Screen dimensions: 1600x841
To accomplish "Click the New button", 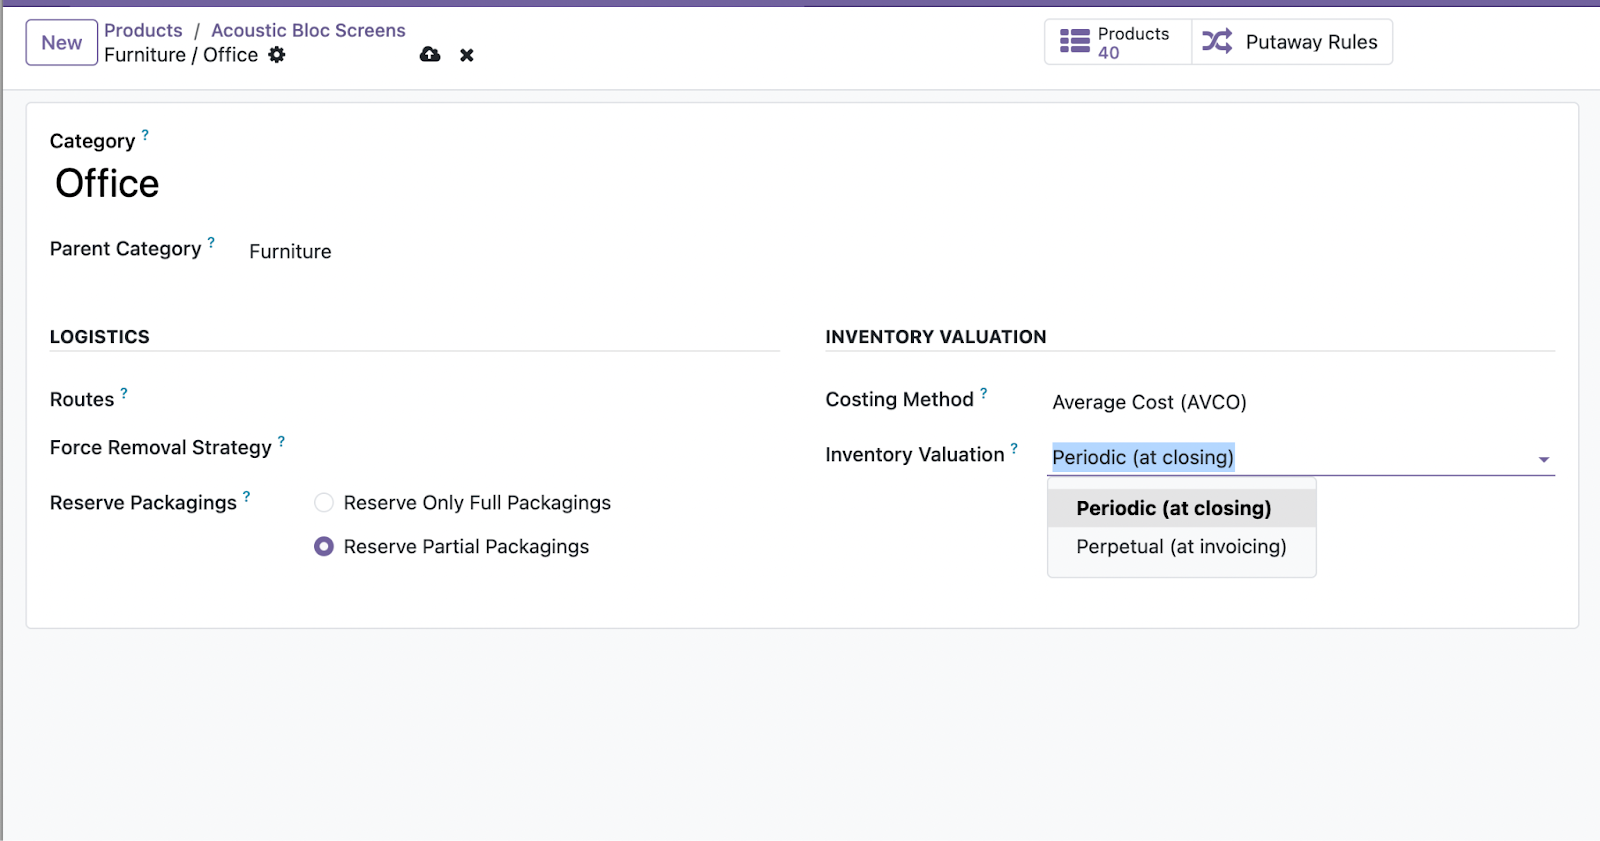I will 62,43.
